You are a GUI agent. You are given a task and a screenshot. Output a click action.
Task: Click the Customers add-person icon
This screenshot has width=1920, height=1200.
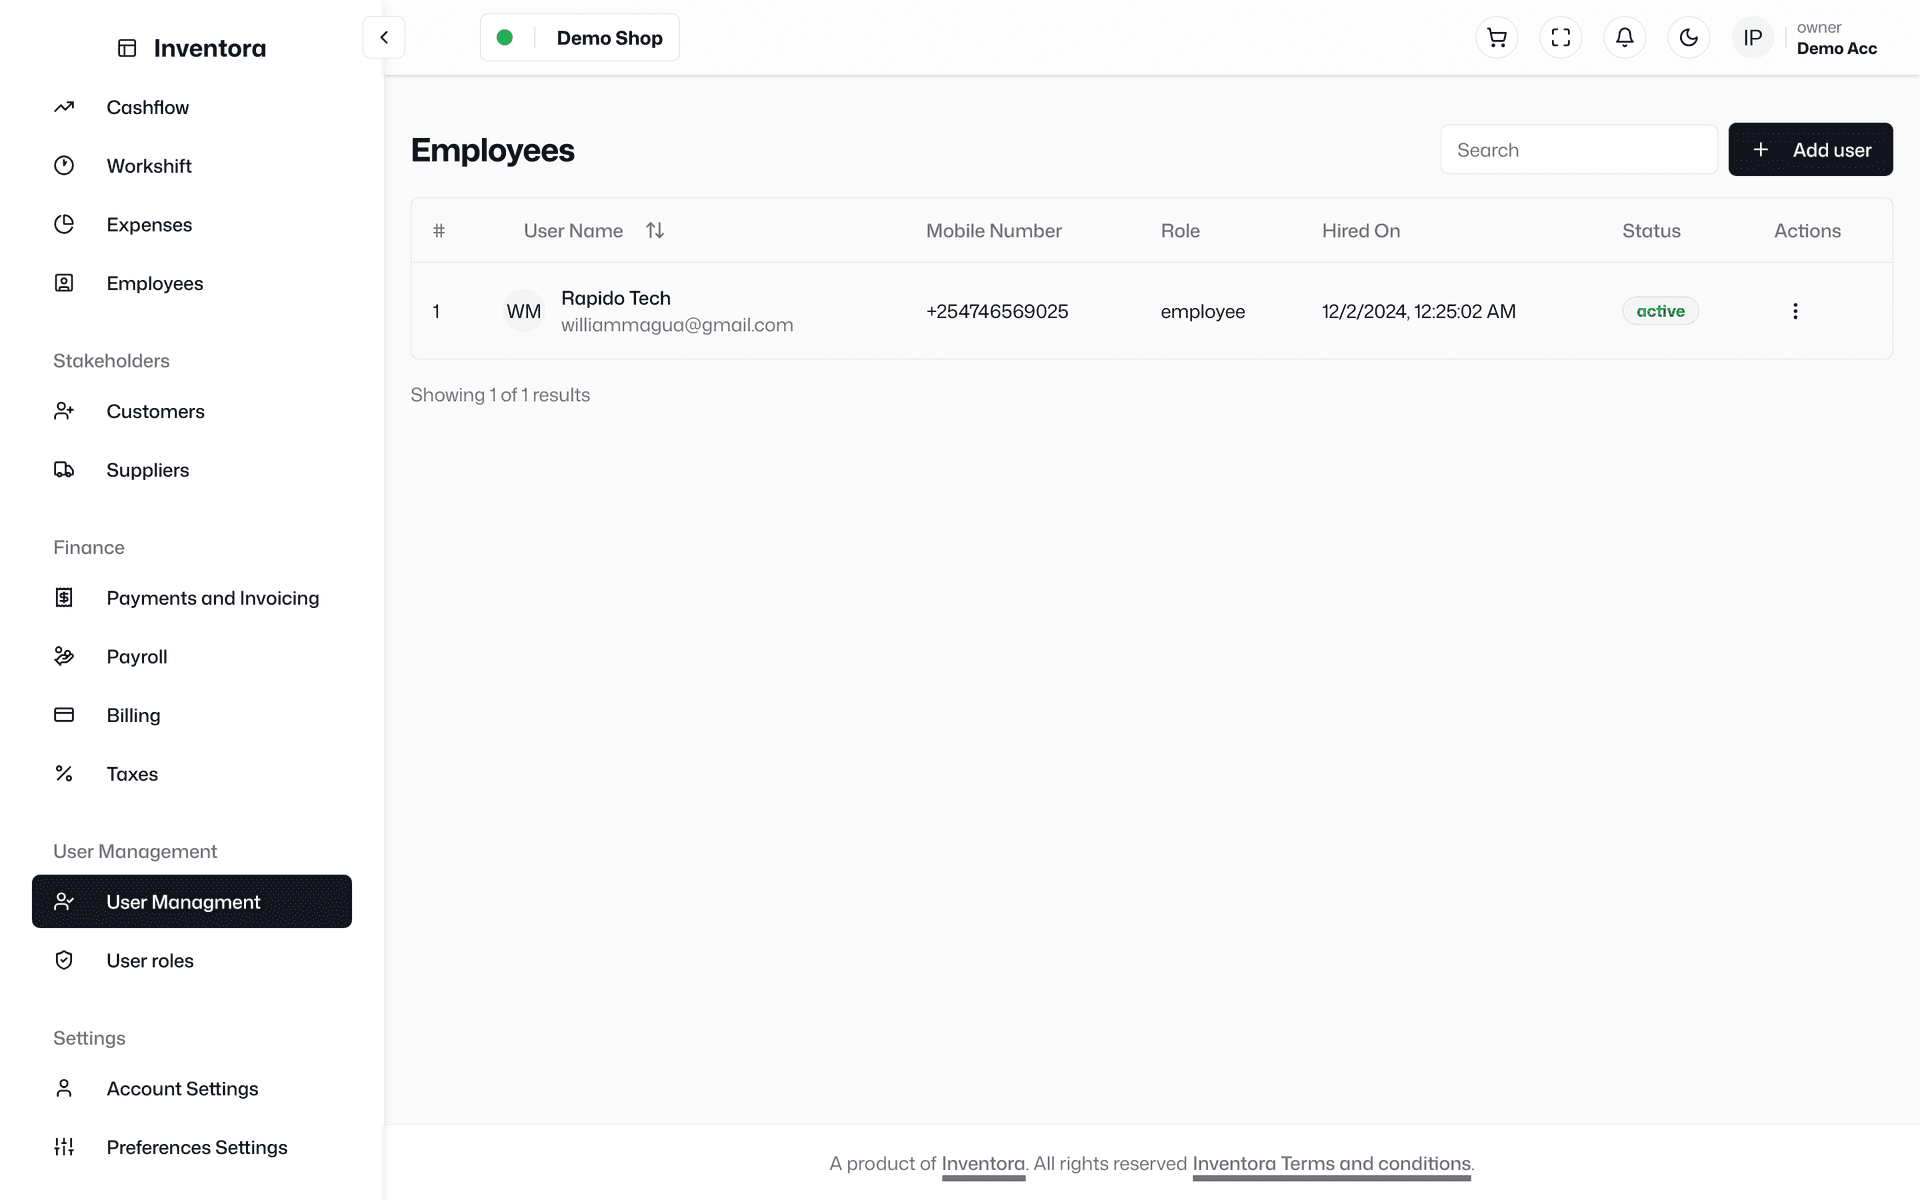(x=64, y=411)
